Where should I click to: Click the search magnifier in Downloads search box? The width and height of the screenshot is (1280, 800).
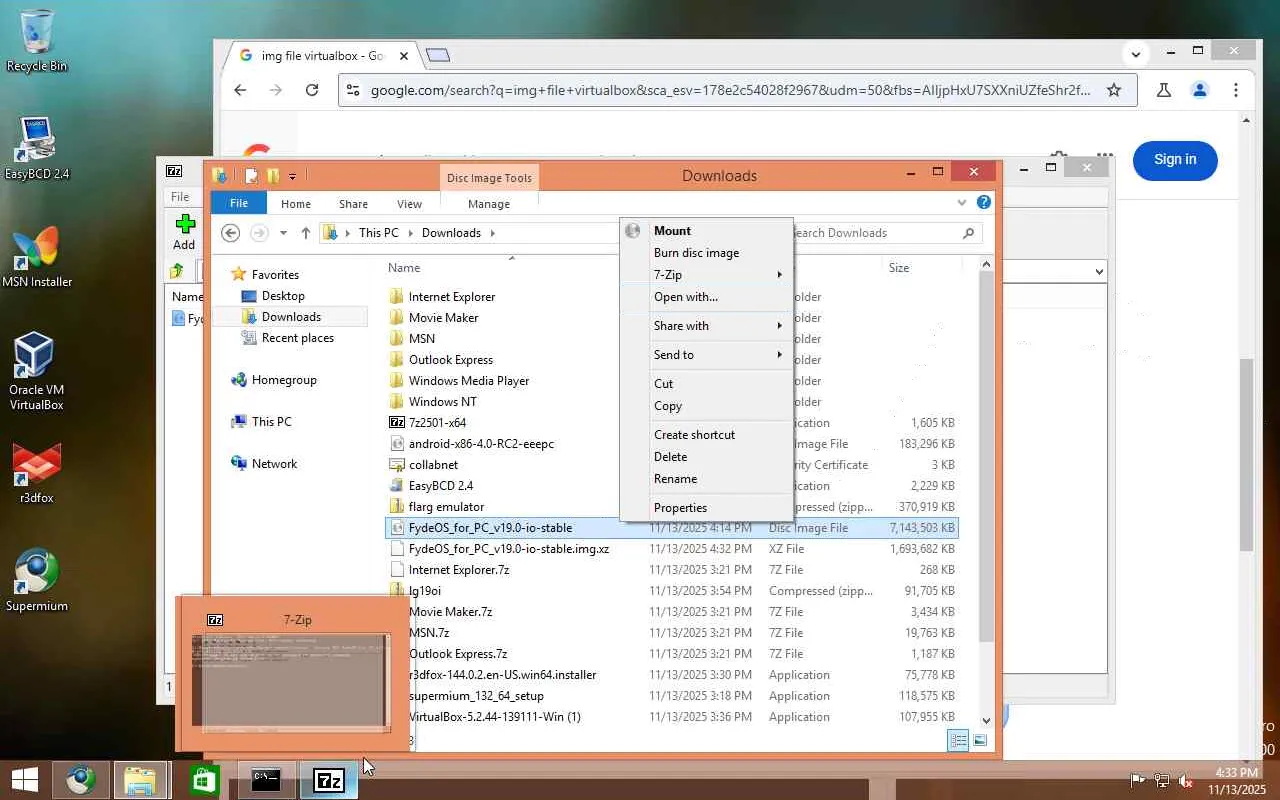tap(968, 233)
